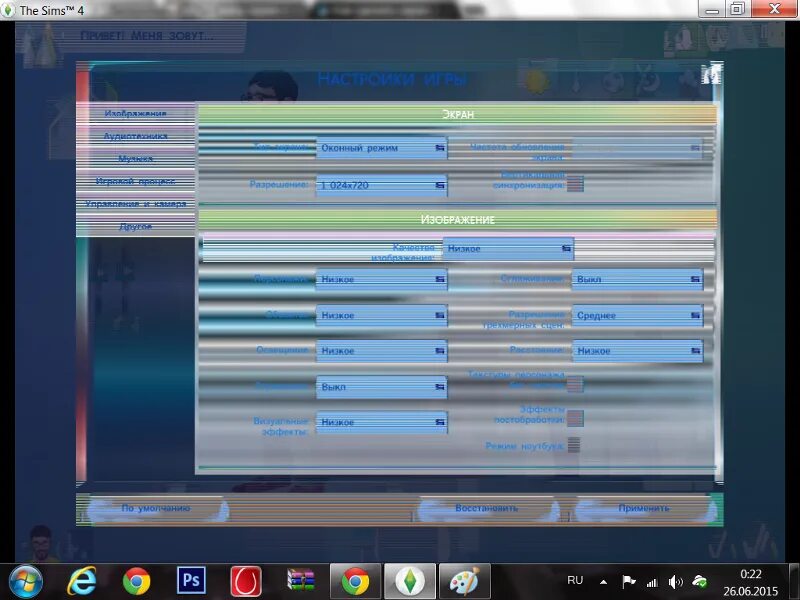Launch Opera browser from the taskbar
This screenshot has width=800, height=600.
(x=246, y=581)
